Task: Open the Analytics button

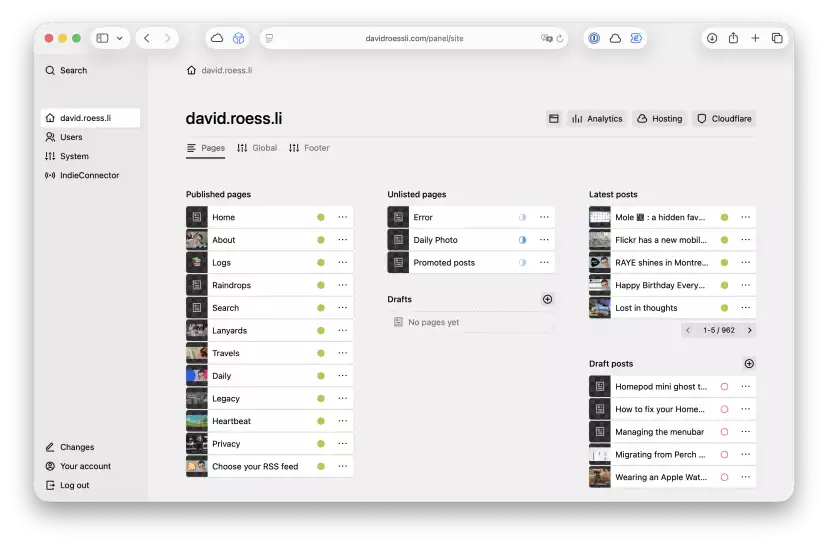Action: (x=597, y=119)
